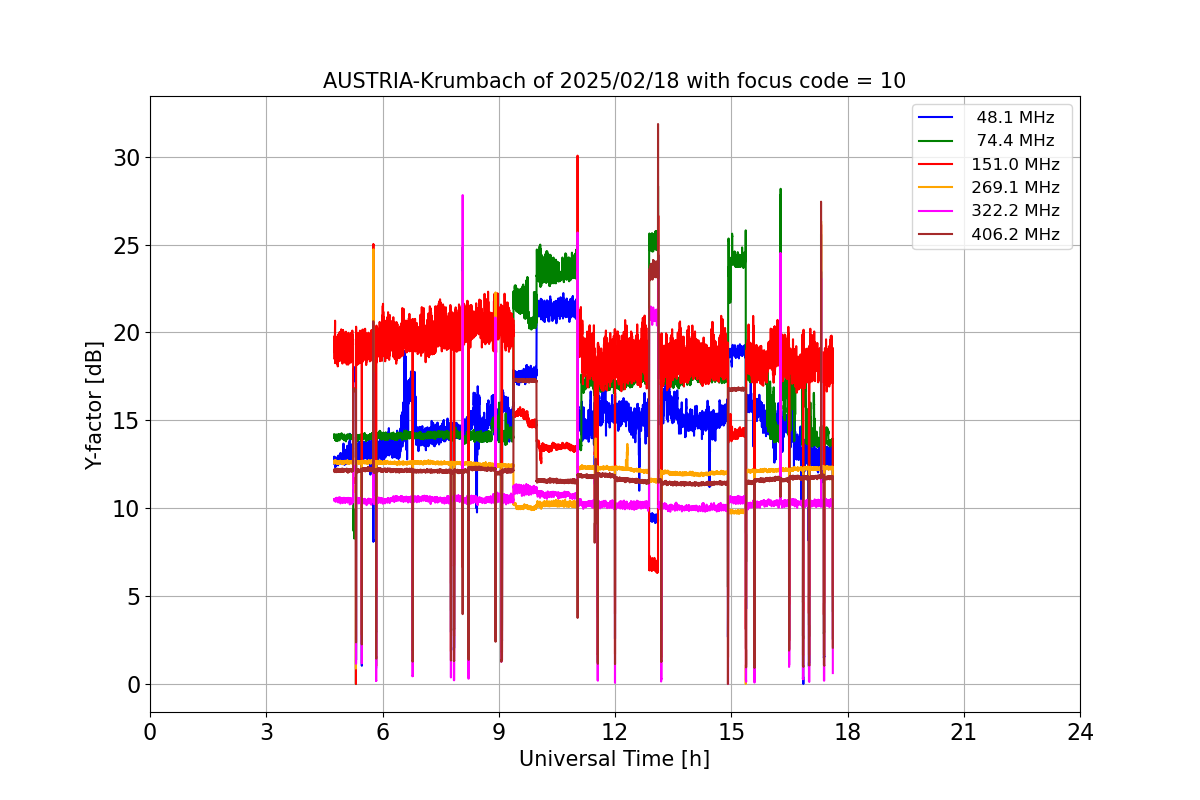Click the magenta legend line swatch
This screenshot has height=800, width=1200.
[x=936, y=211]
